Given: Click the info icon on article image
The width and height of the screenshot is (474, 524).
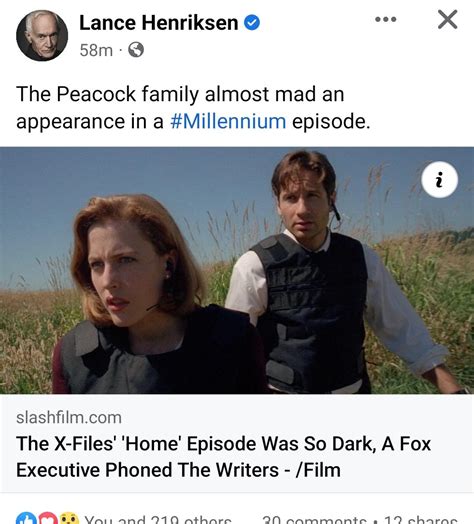Looking at the screenshot, I should point(439,180).
